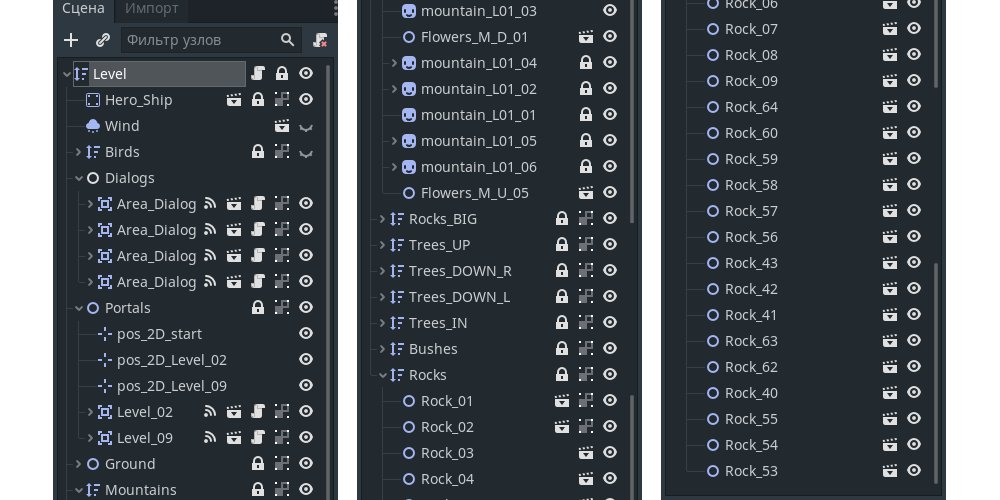The height and width of the screenshot is (500, 1000).
Task: Instance a child scene via link icon
Action: pos(102,40)
